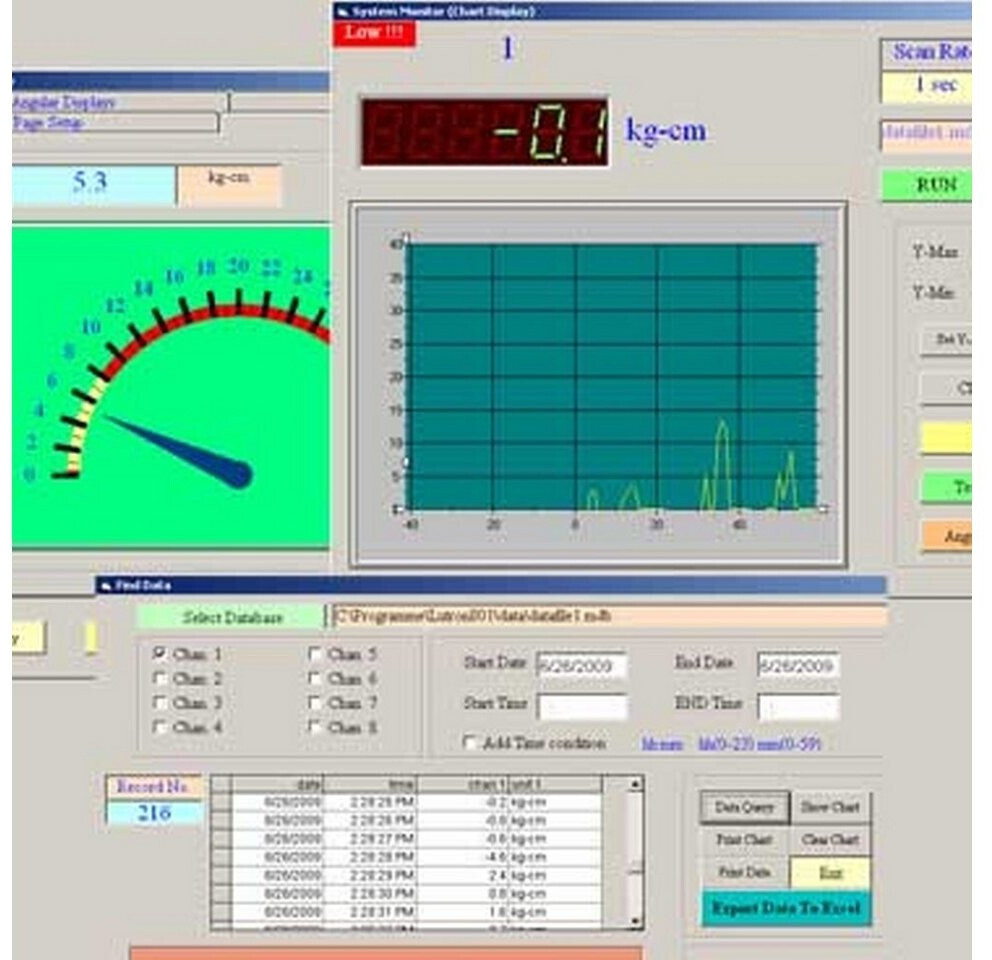992x960 pixels.
Task: Click orange Angular button at right
Action: tap(946, 537)
